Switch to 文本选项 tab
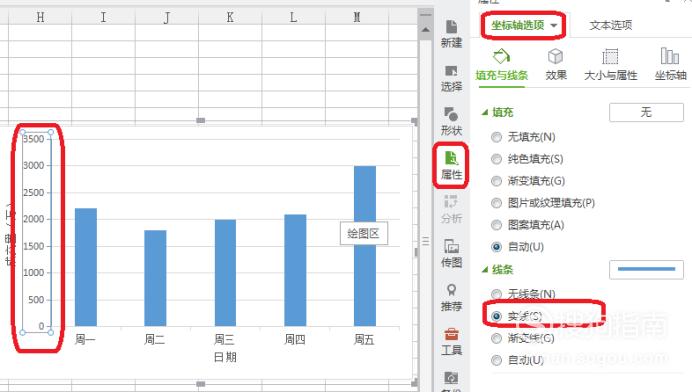The width and height of the screenshot is (692, 392). pos(611,25)
